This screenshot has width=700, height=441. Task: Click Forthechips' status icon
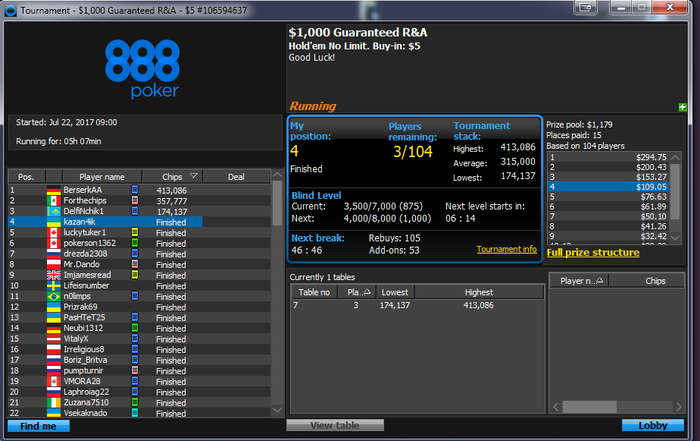(x=135, y=200)
